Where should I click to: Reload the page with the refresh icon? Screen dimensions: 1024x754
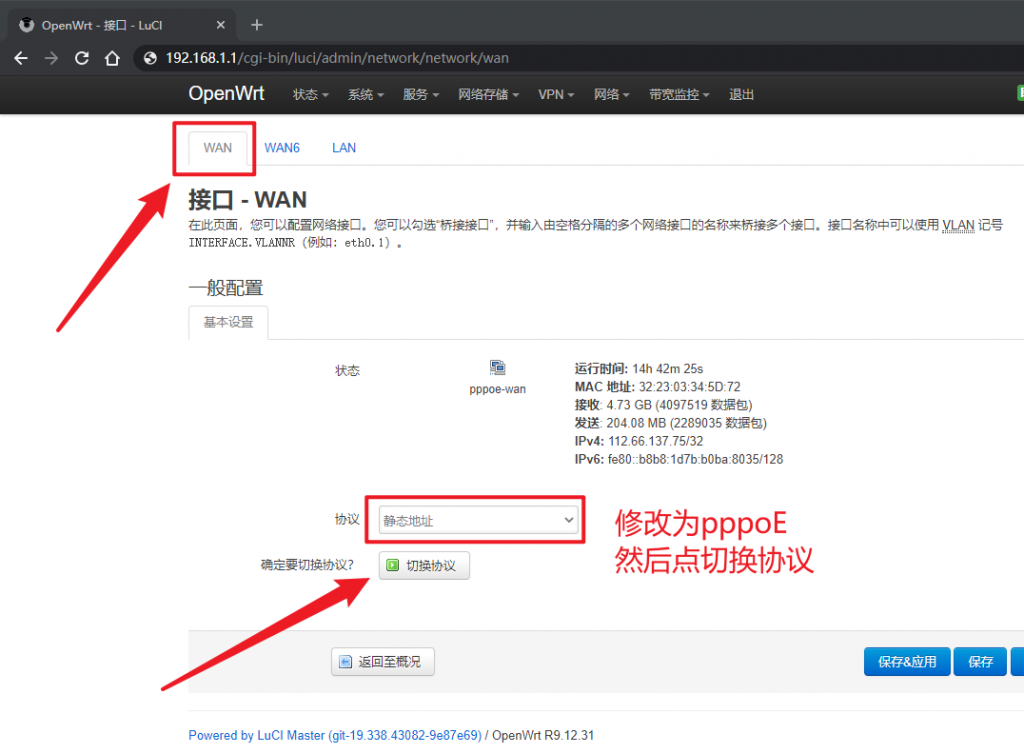pos(82,58)
